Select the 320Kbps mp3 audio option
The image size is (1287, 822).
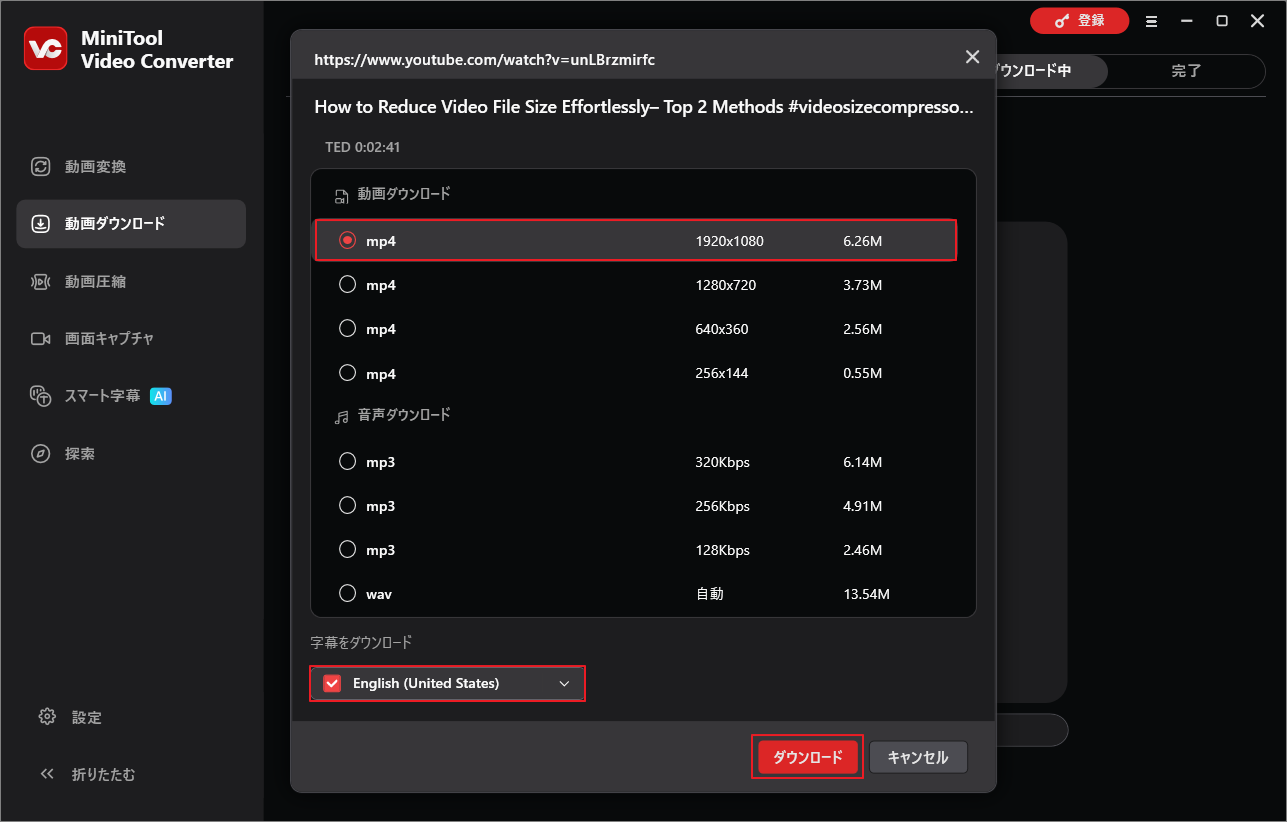pos(347,461)
